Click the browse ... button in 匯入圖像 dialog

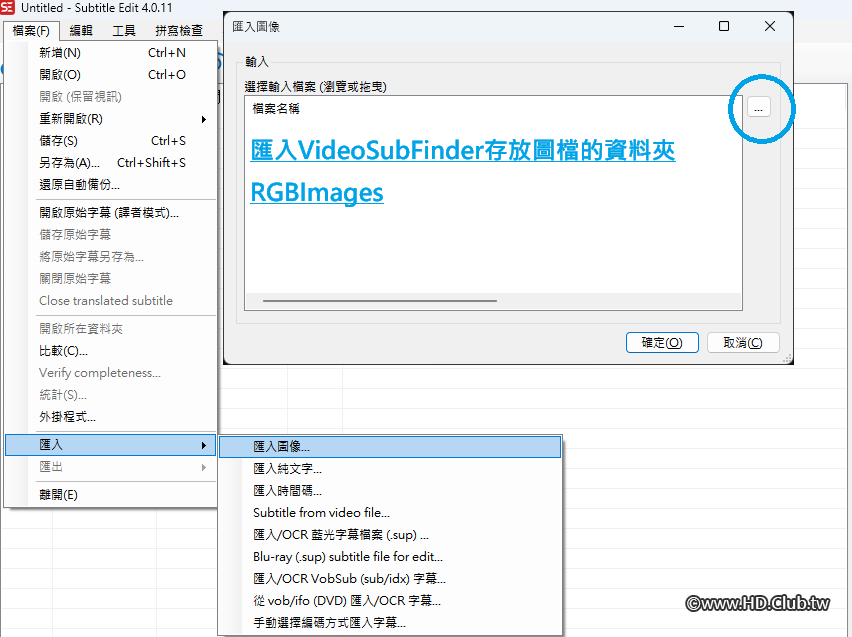tap(759, 108)
